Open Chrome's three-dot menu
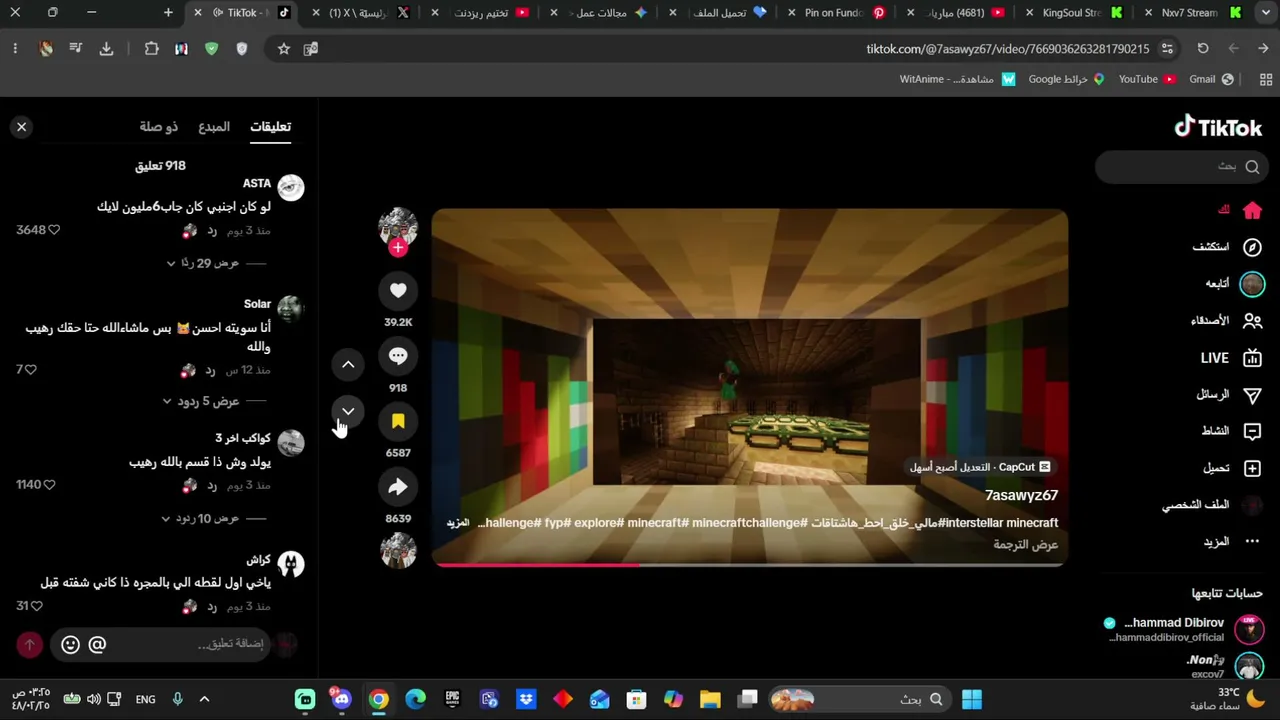Screen dimensions: 1280x720 click(x=15, y=48)
